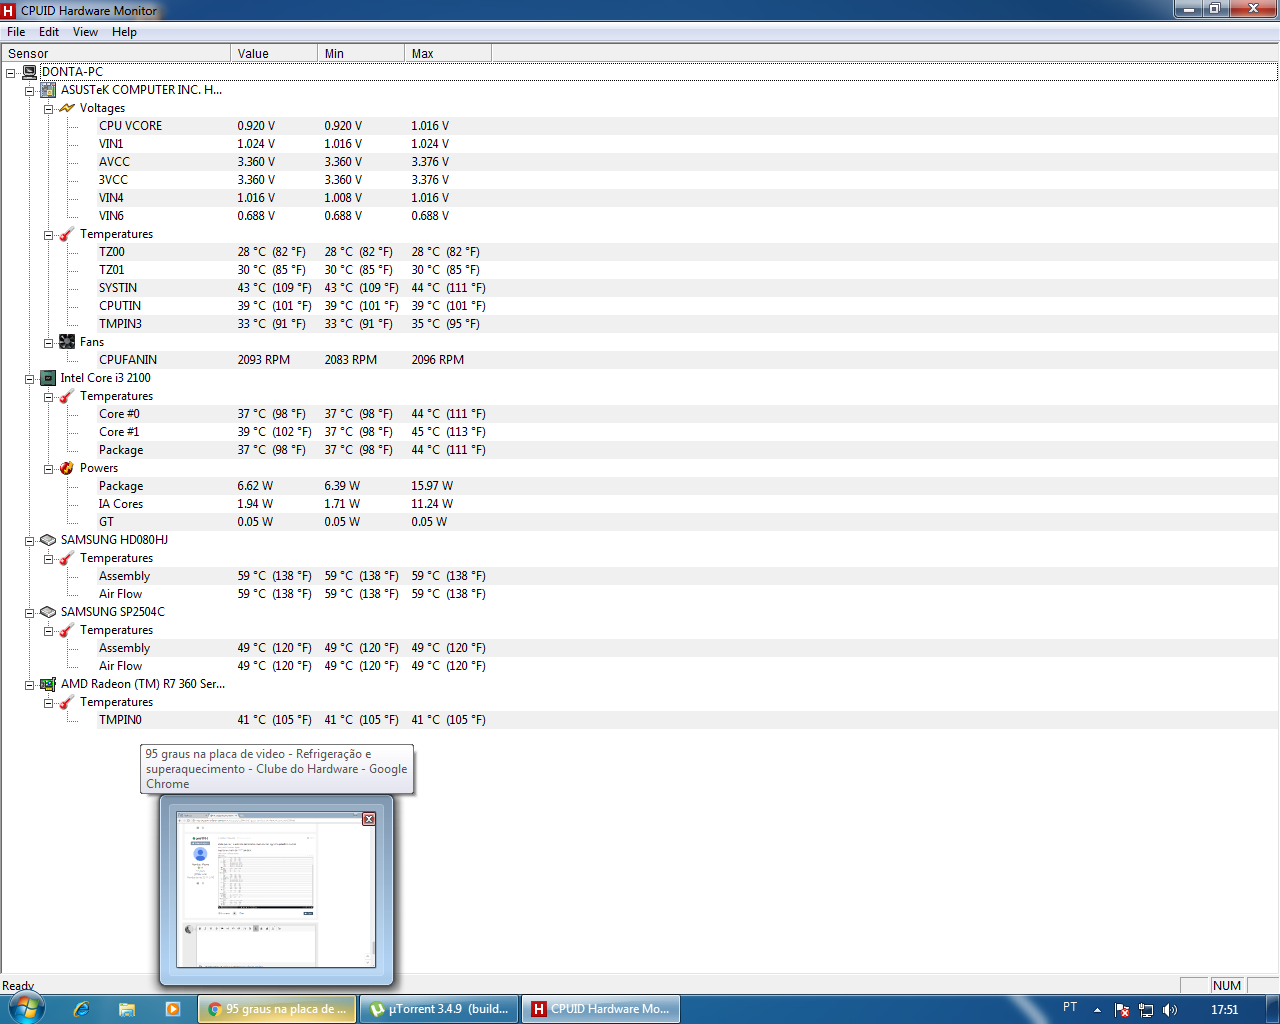This screenshot has height=1024, width=1280.
Task: Click the SAMSUNG SP2504C drive icon
Action: (47, 612)
